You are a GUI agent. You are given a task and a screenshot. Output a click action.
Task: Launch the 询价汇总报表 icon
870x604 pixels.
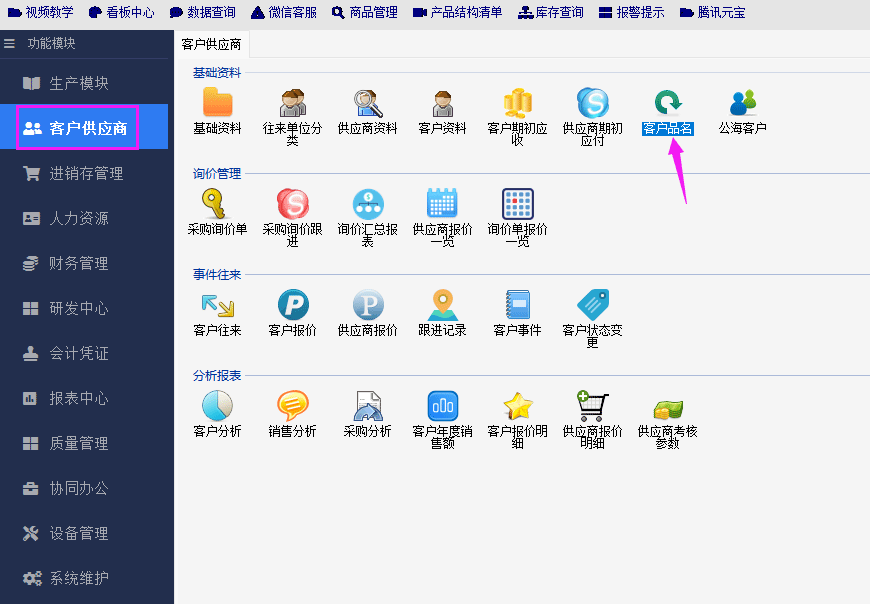click(367, 204)
